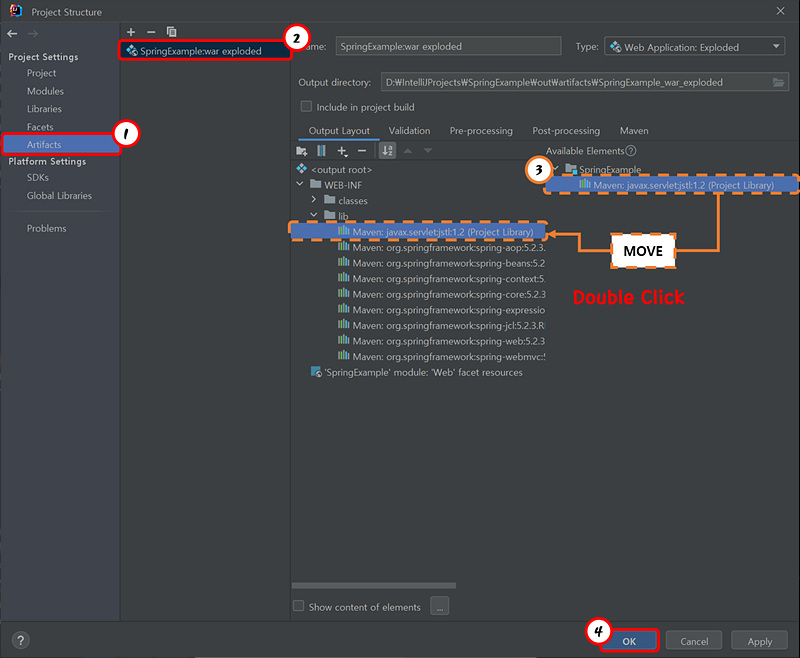Open the Type dropdown
The width and height of the screenshot is (800, 658).
coord(694,47)
